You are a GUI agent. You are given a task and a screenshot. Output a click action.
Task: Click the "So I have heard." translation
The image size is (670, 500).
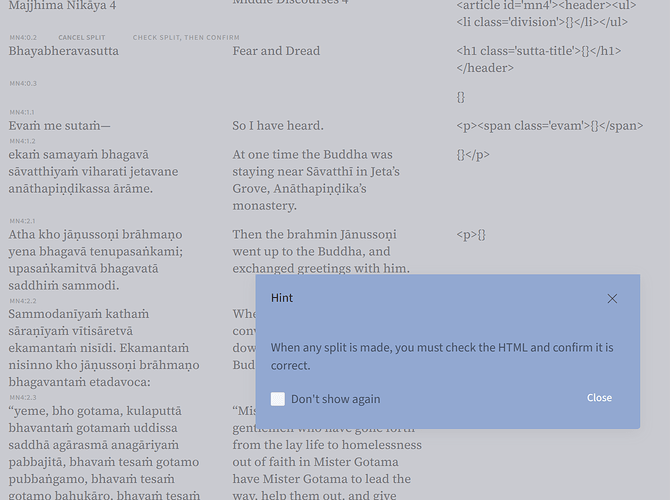coord(278,126)
